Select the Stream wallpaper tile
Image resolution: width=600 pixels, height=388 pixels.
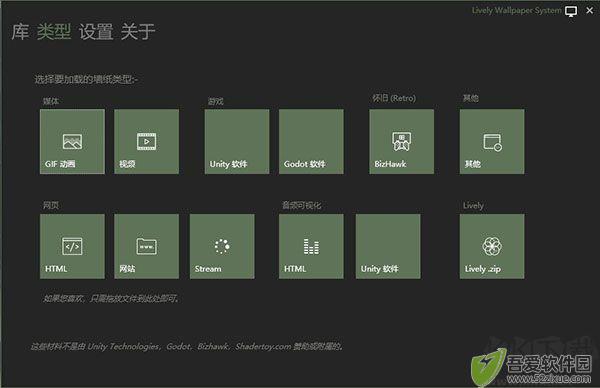(x=222, y=246)
